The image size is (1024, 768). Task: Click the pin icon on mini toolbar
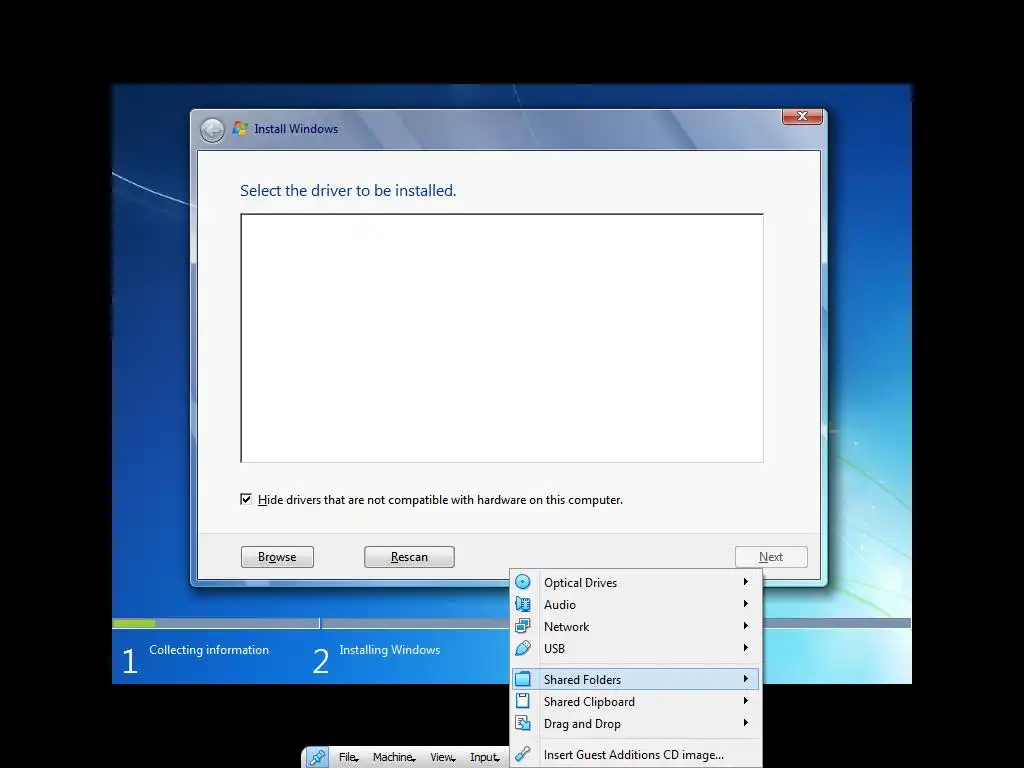pyautogui.click(x=317, y=758)
